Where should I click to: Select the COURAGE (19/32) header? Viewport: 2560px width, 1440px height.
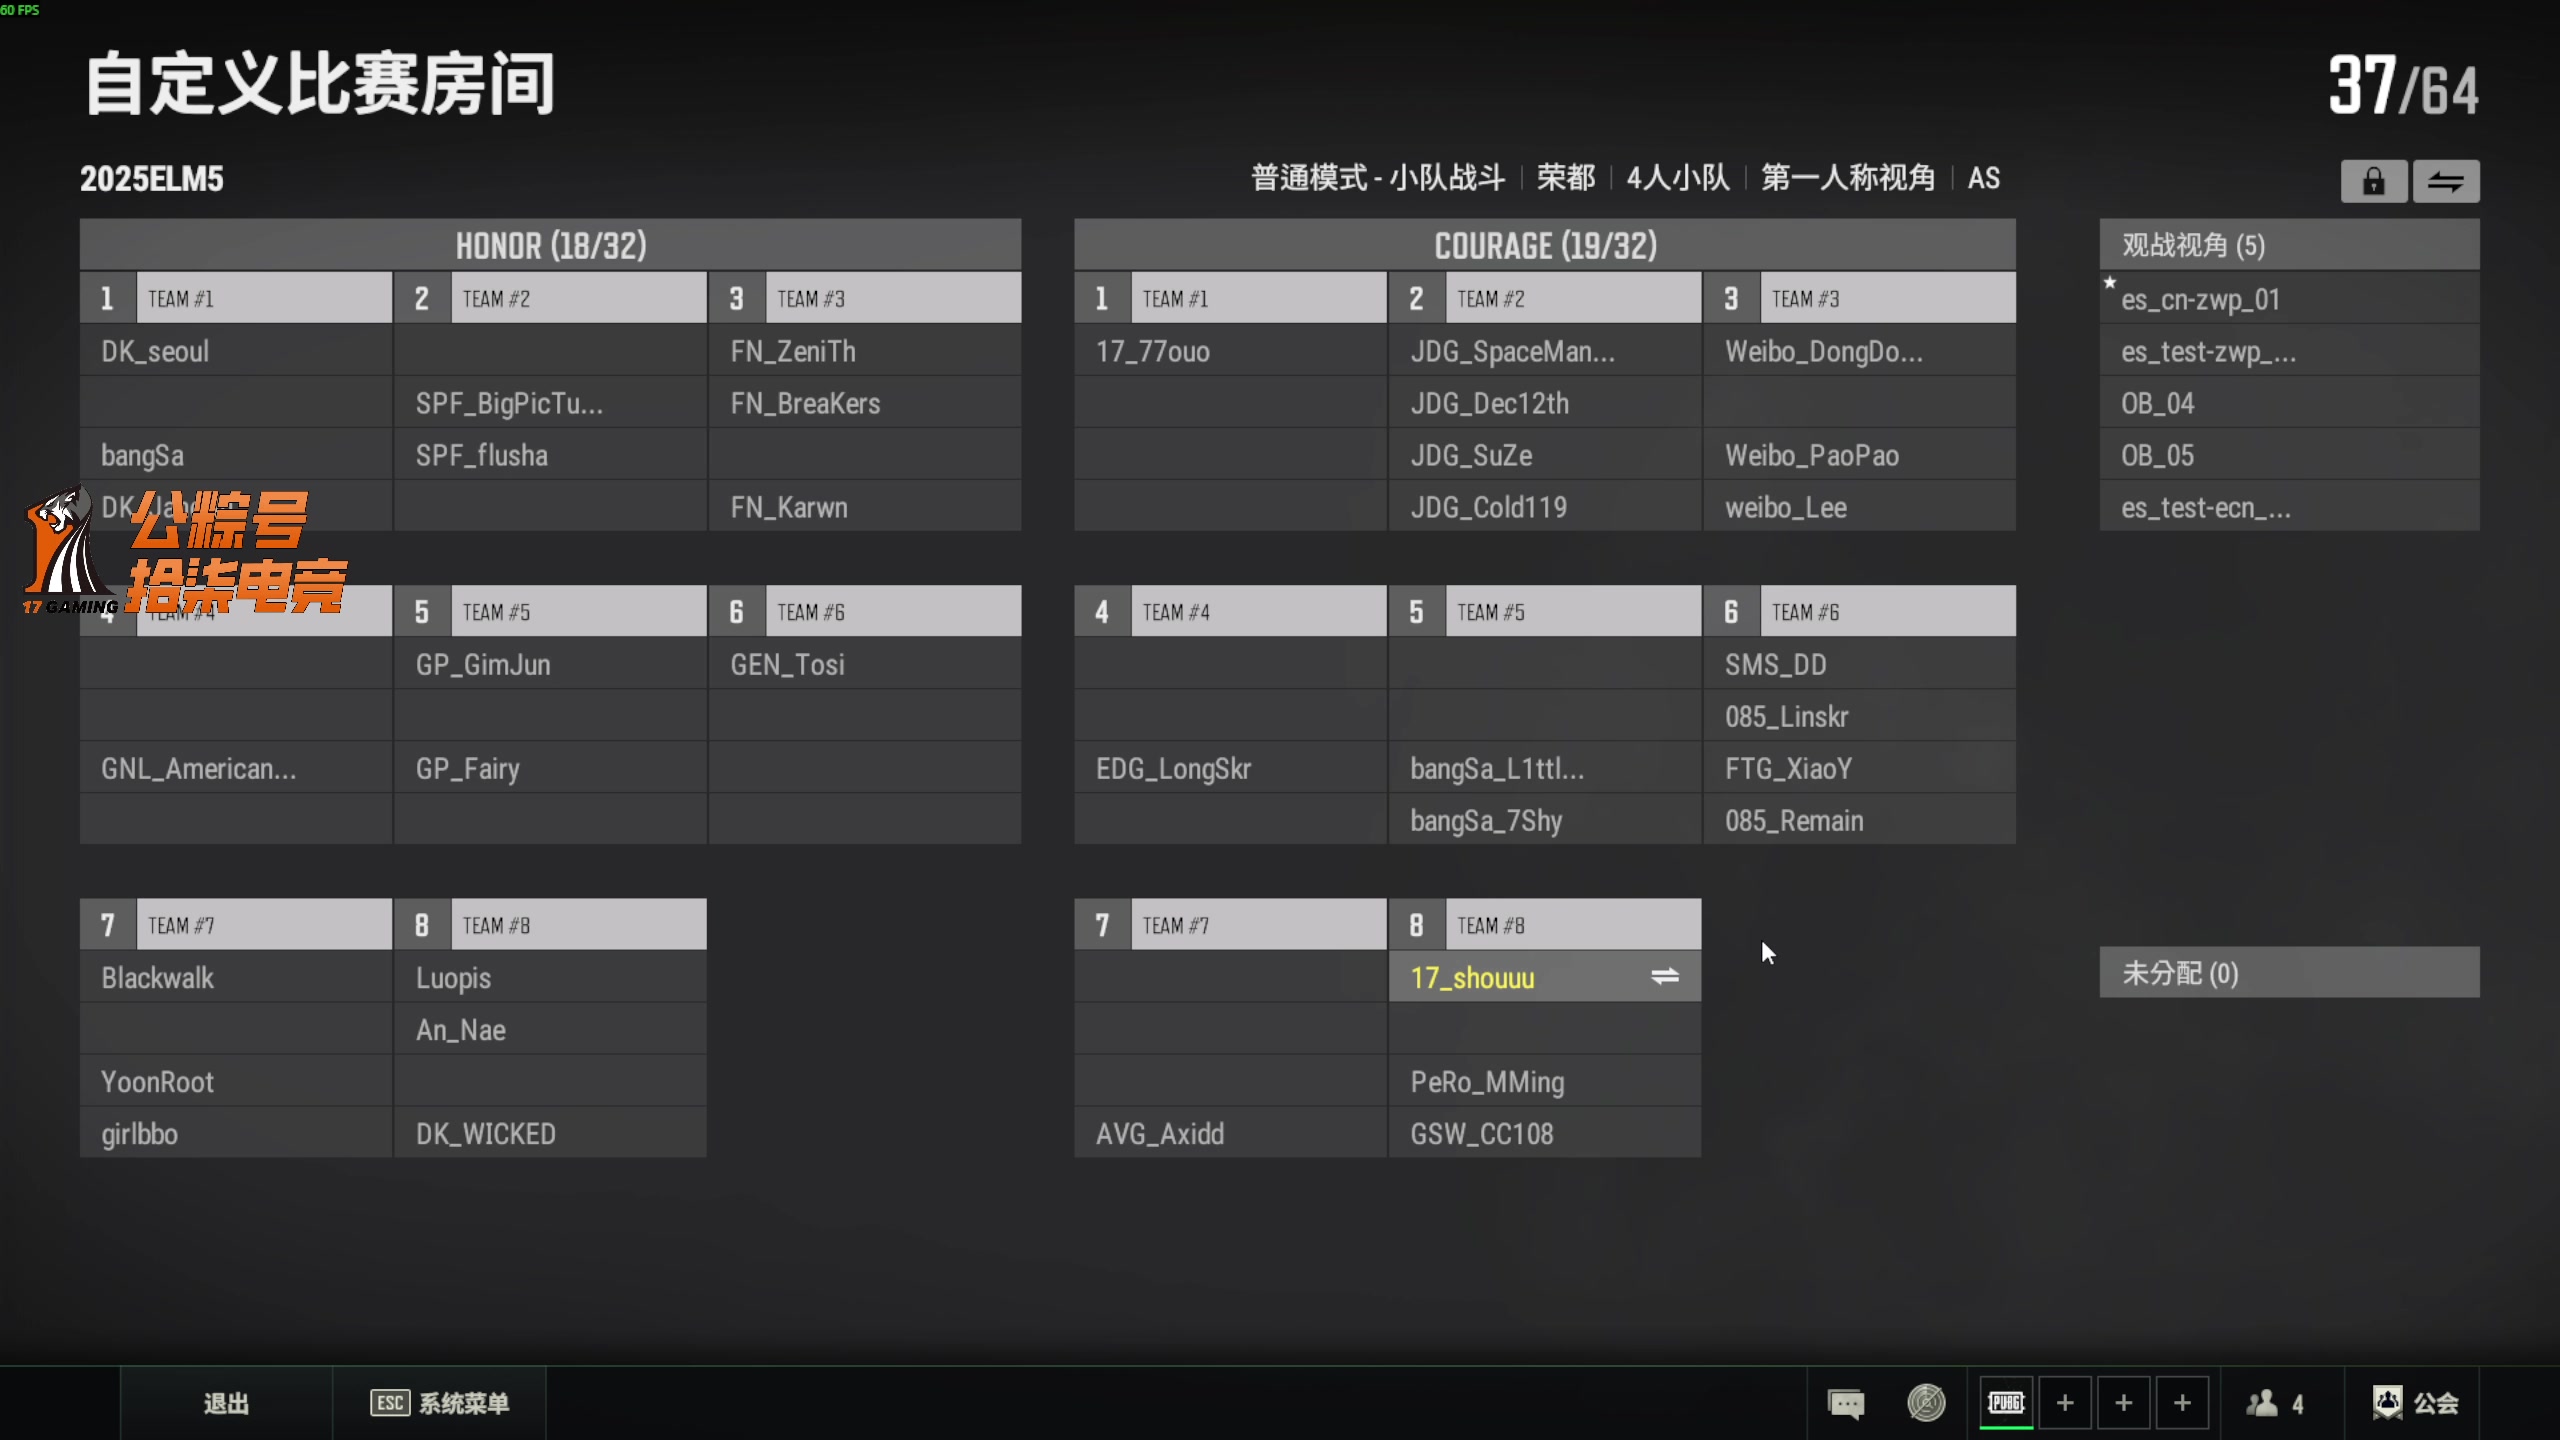coord(1545,245)
